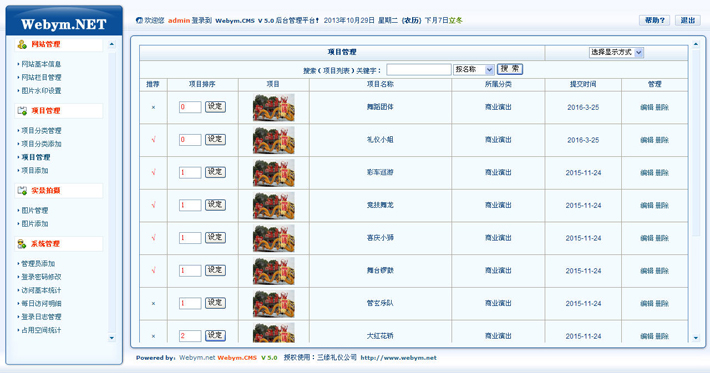This screenshot has height=373, width=710.
Task: Click 删除 link for 舞蹈团体
Action: coord(662,107)
